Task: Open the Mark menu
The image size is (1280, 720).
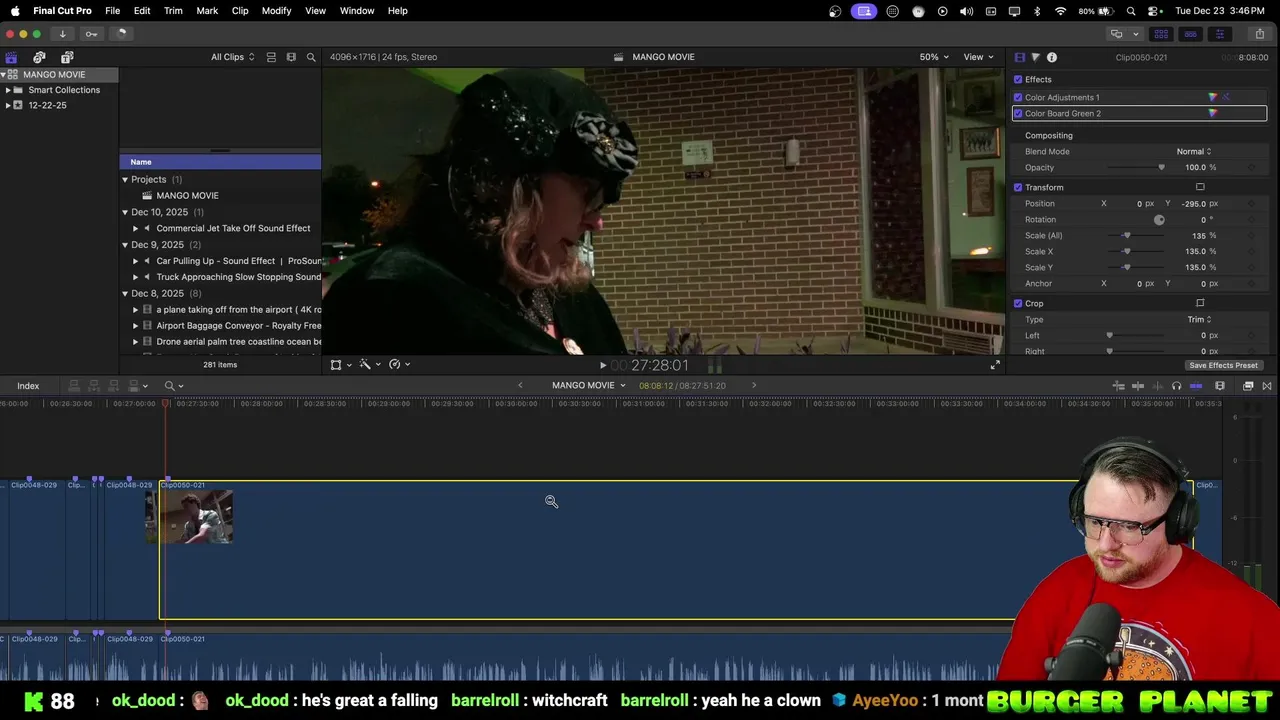Action: pos(207,11)
